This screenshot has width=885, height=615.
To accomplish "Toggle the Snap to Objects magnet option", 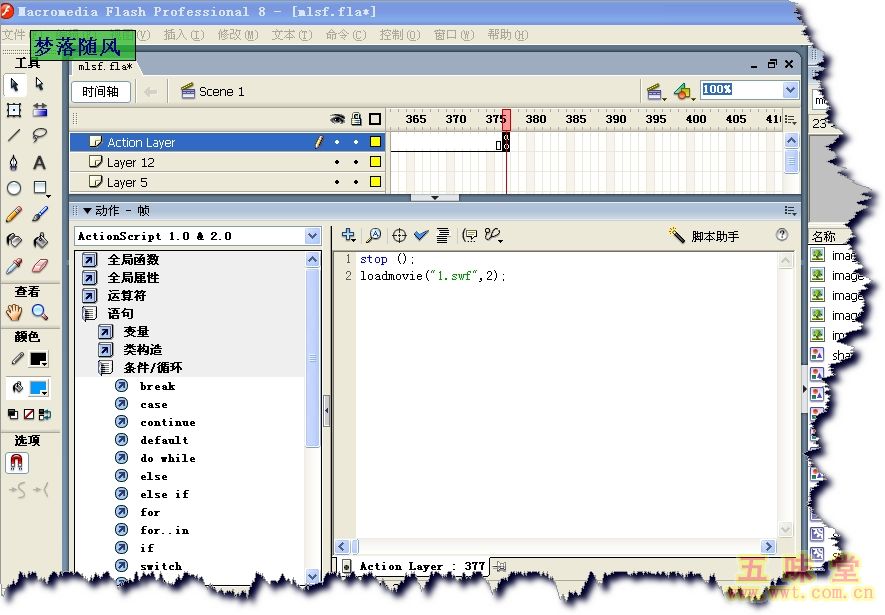I will click(x=17, y=463).
